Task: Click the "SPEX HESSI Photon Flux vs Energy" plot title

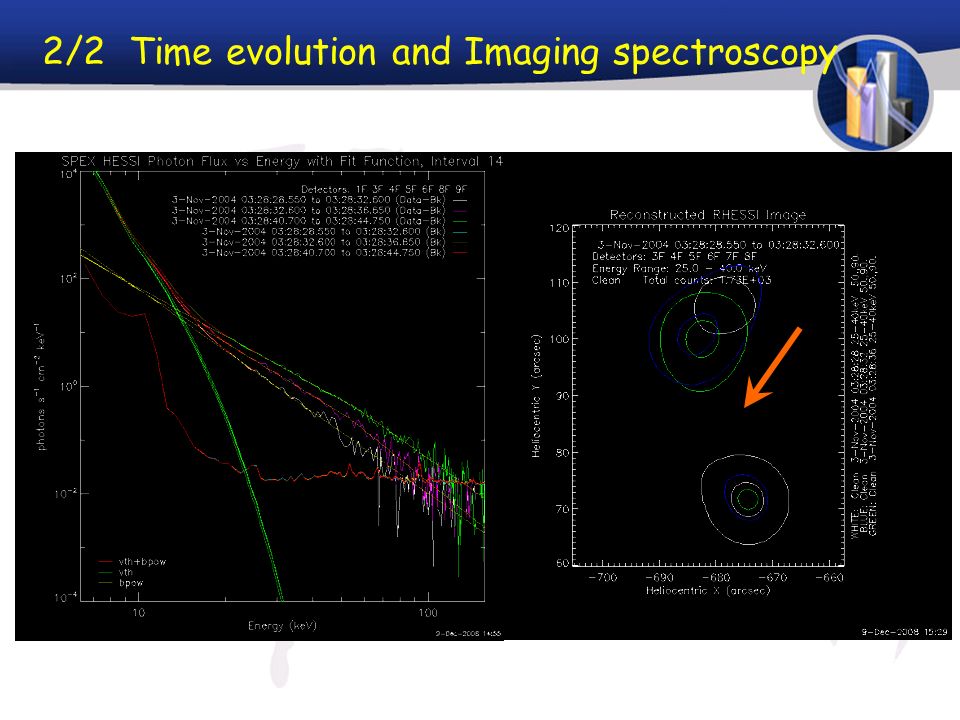Action: point(282,161)
